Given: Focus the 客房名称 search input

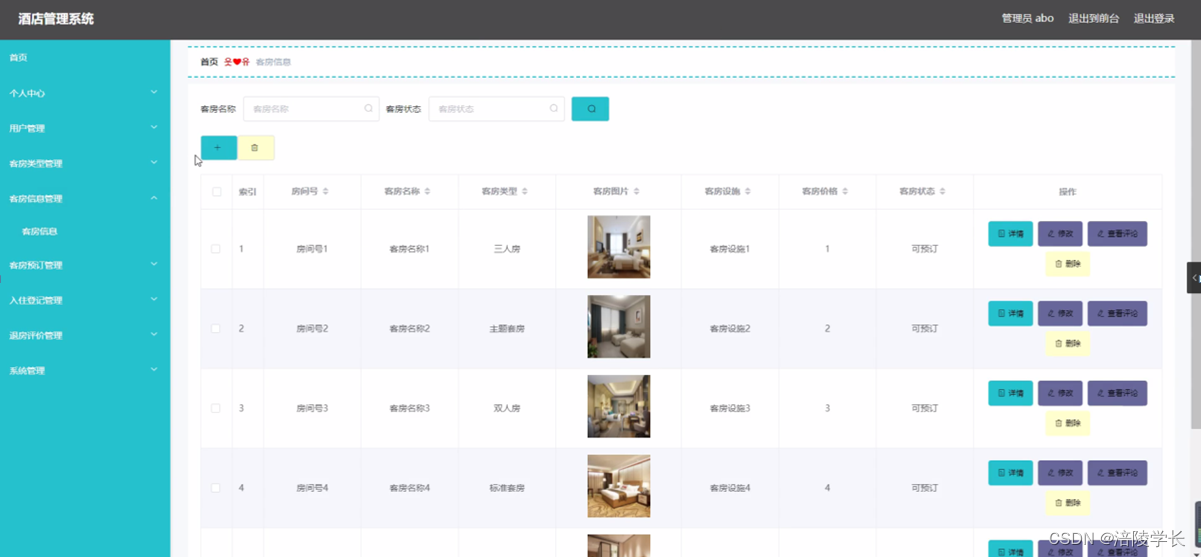Looking at the screenshot, I should pos(311,108).
